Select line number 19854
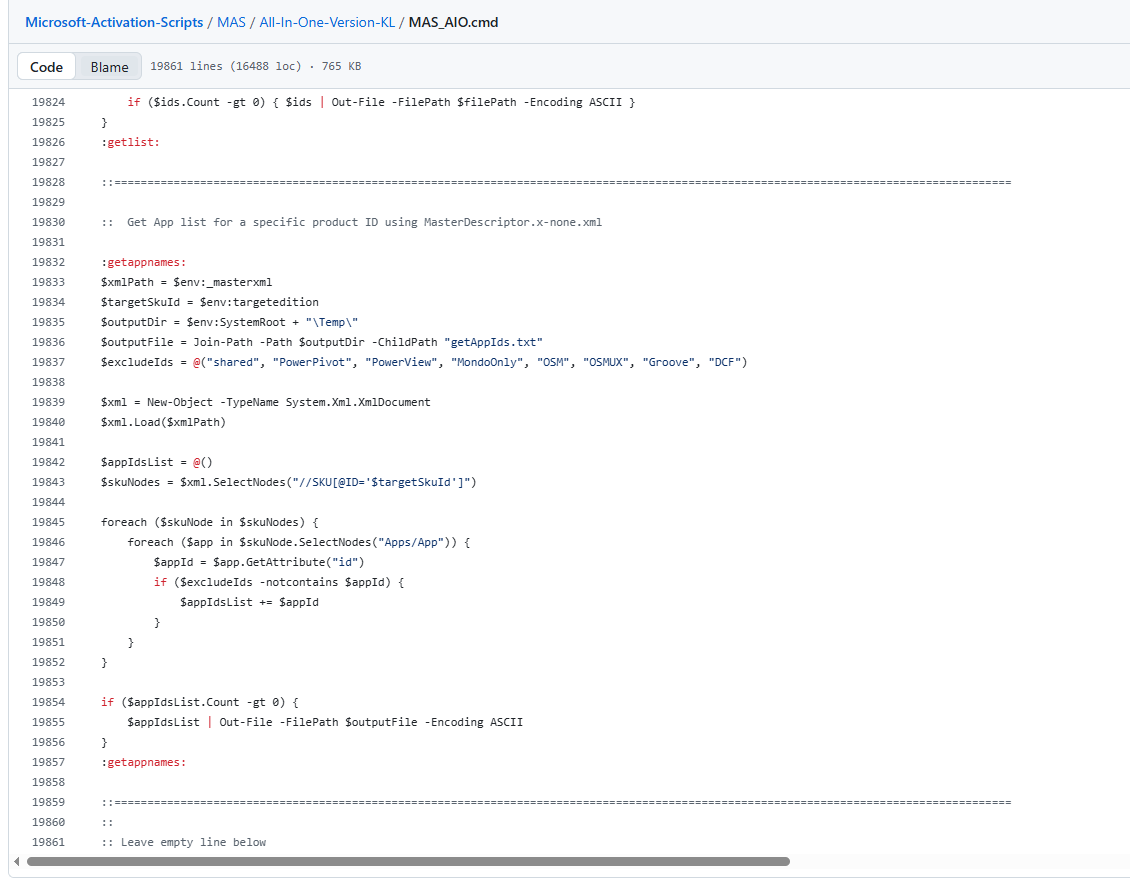Screen dimensions: 1130x894 48,702
